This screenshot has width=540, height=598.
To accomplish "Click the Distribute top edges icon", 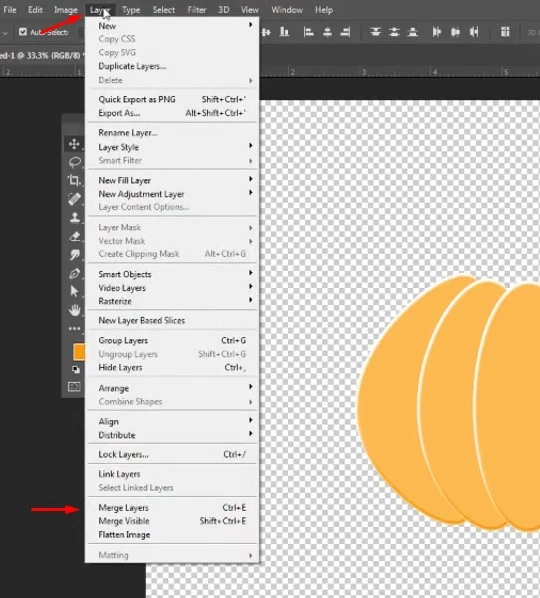I will coord(376,32).
